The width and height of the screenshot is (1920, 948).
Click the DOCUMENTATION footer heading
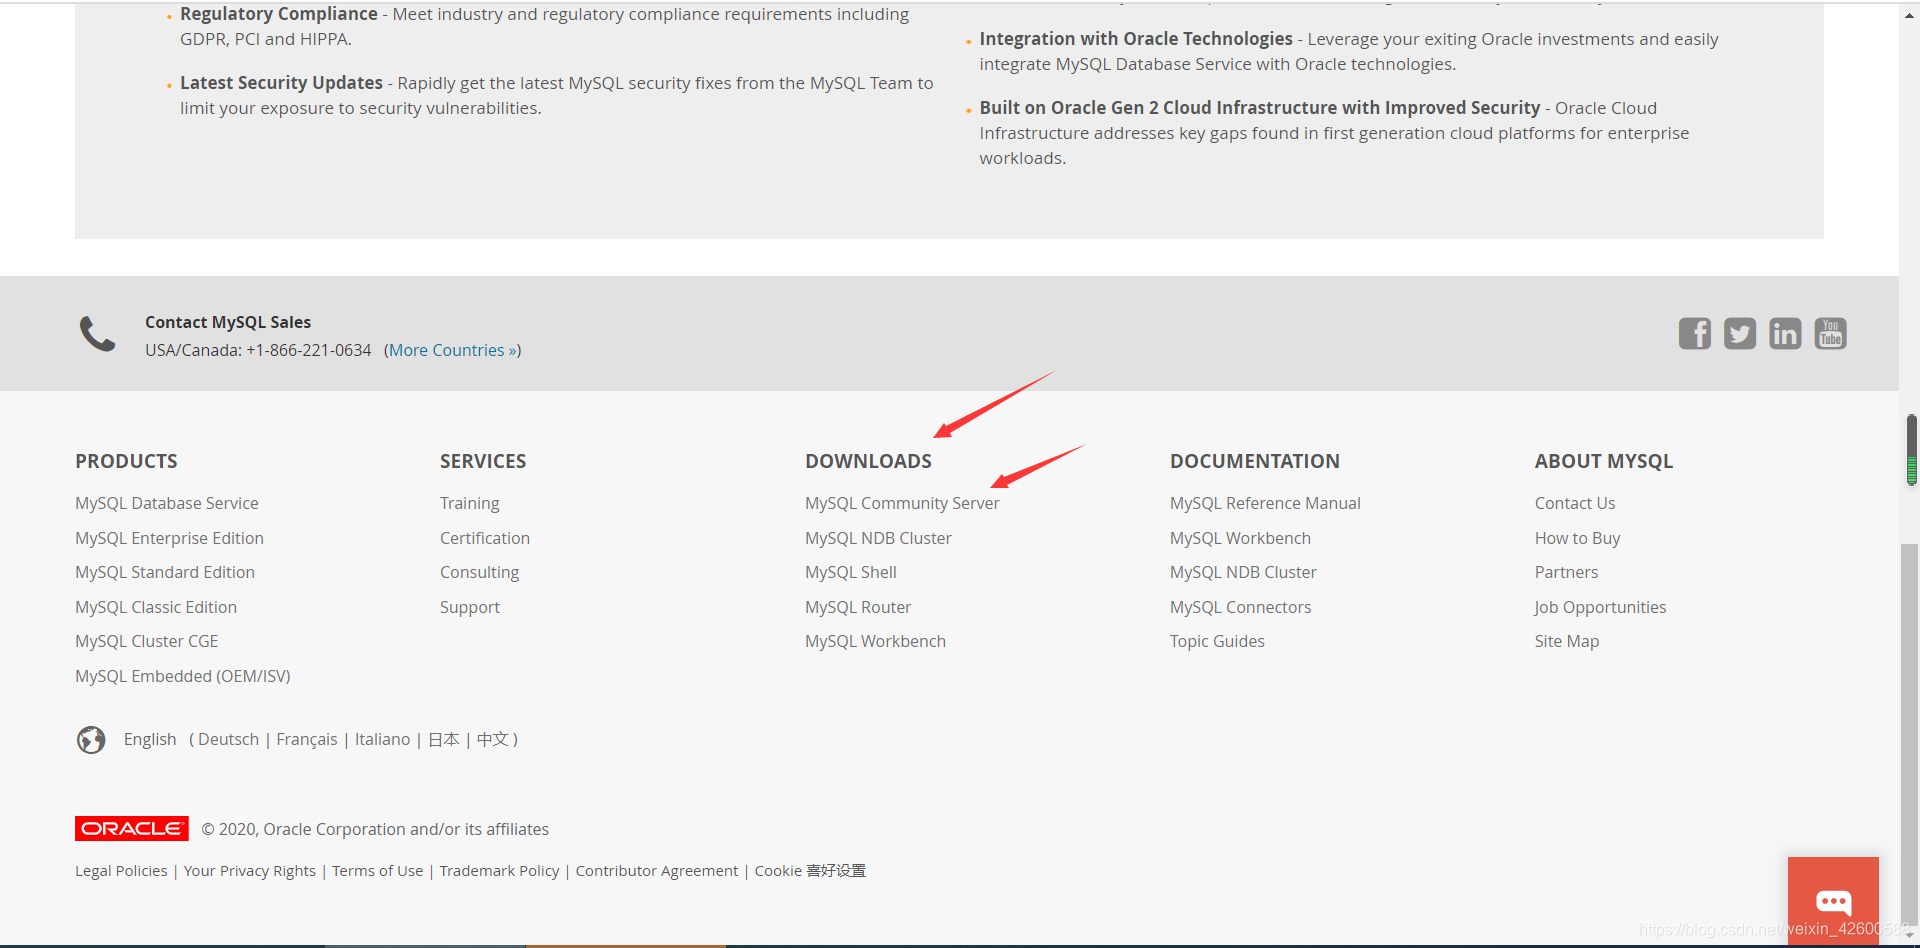coord(1255,461)
